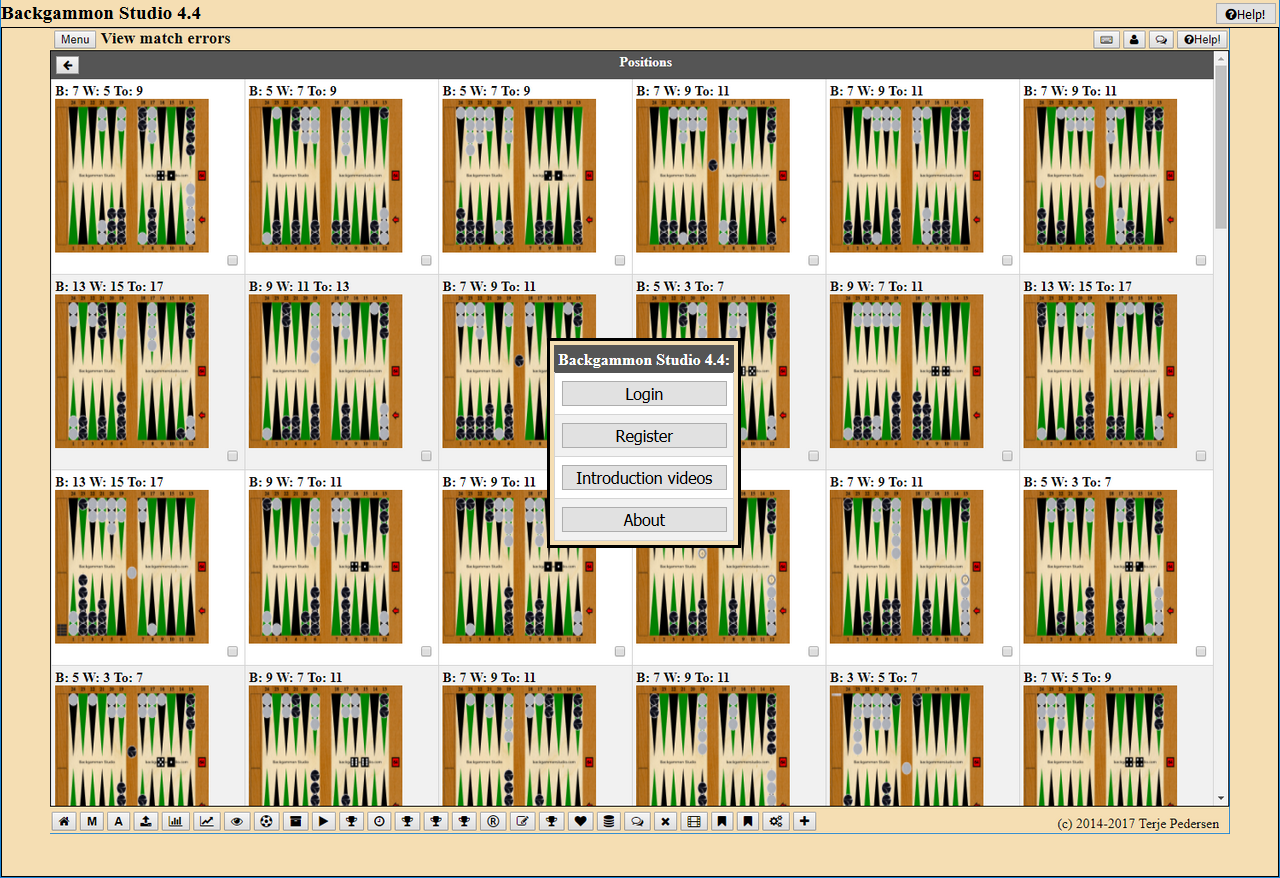Screen dimensions: 1280x878
Task: Open the third-row second board thumbnail B:9 W:7
Action: click(326, 566)
